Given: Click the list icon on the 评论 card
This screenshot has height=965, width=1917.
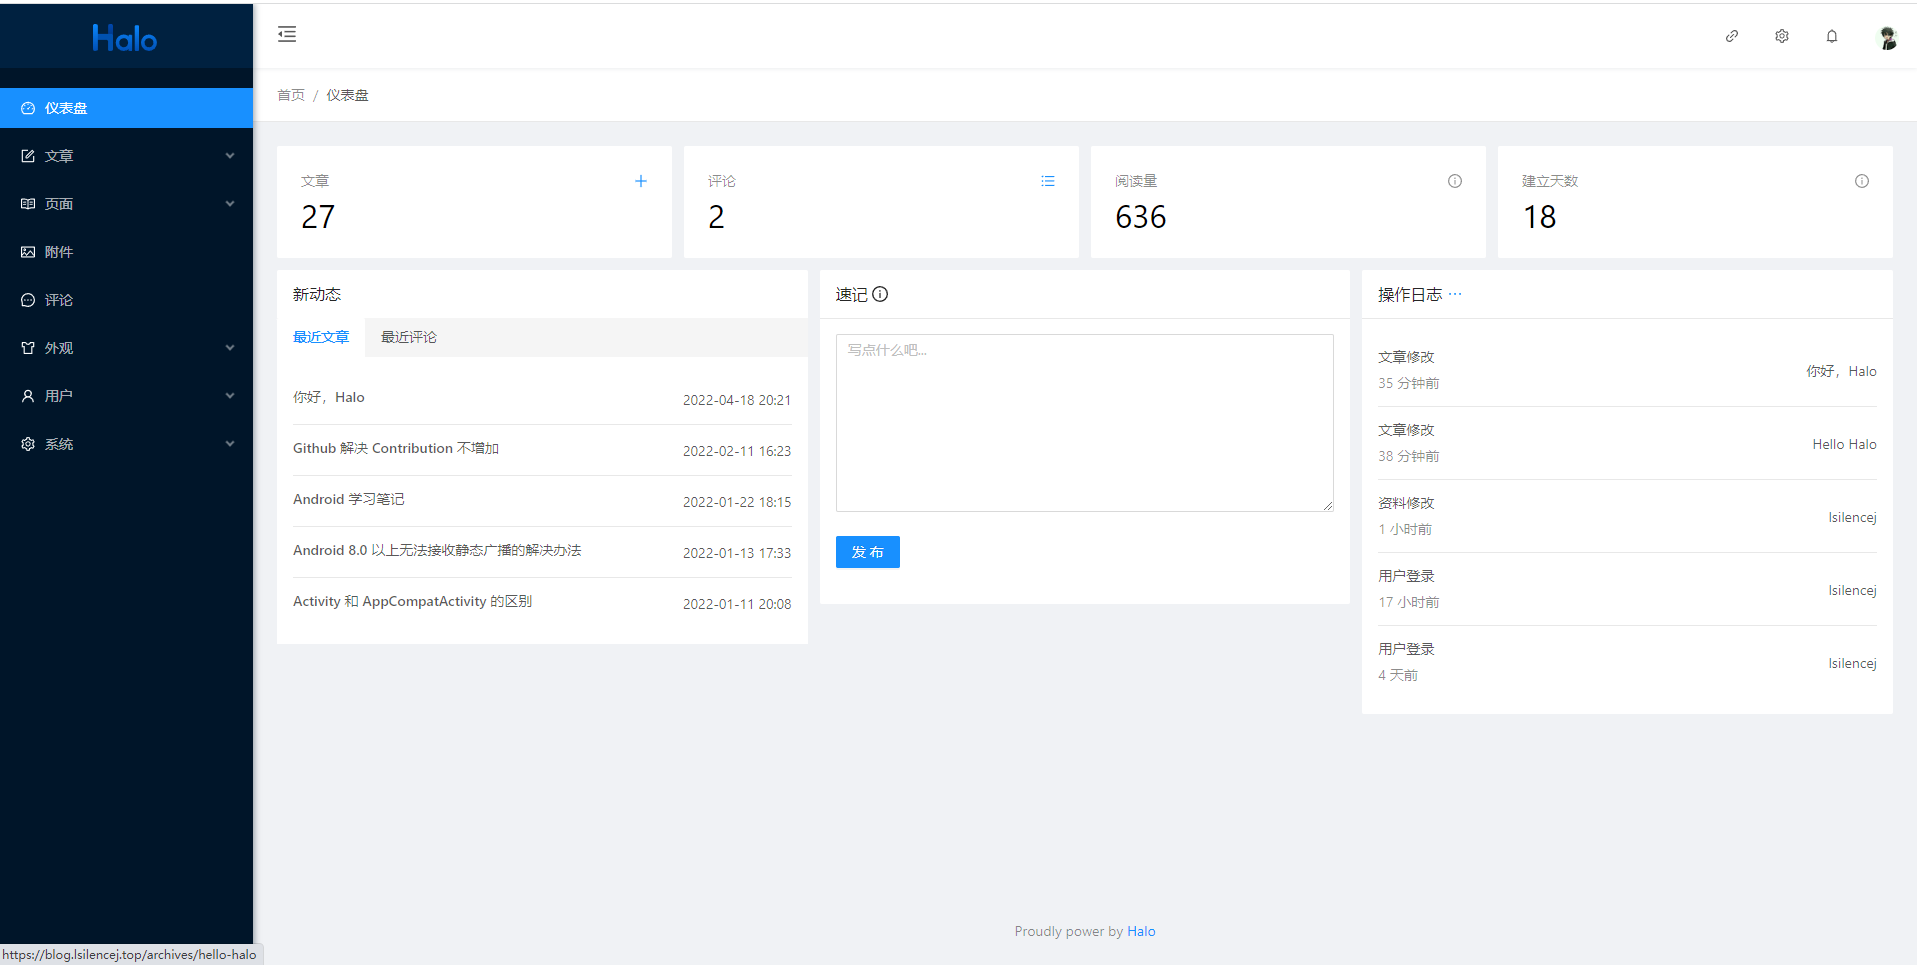Looking at the screenshot, I should 1048,181.
